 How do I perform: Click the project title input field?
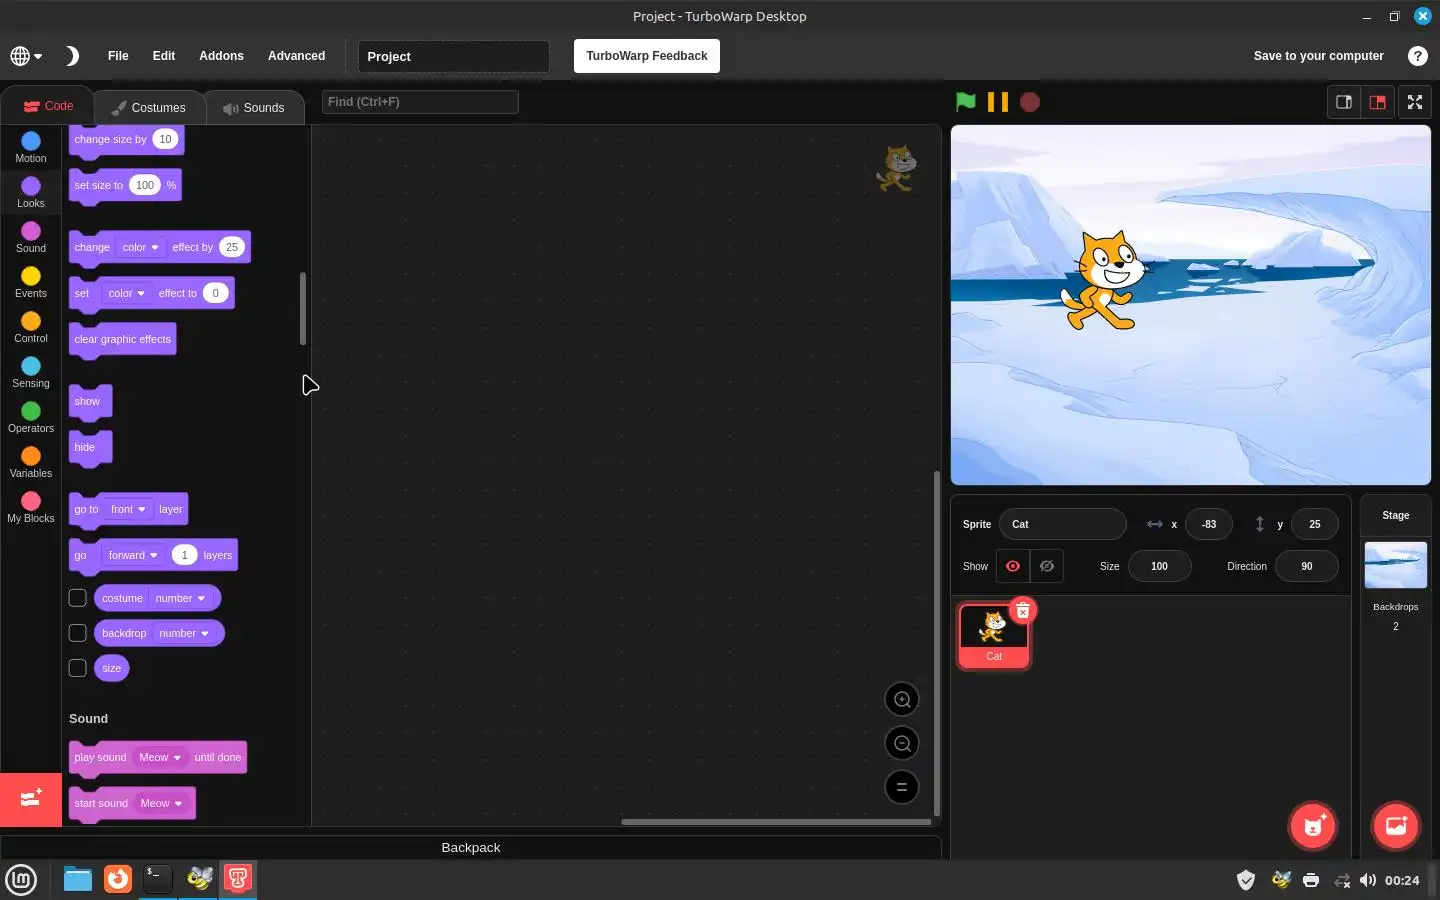point(454,56)
